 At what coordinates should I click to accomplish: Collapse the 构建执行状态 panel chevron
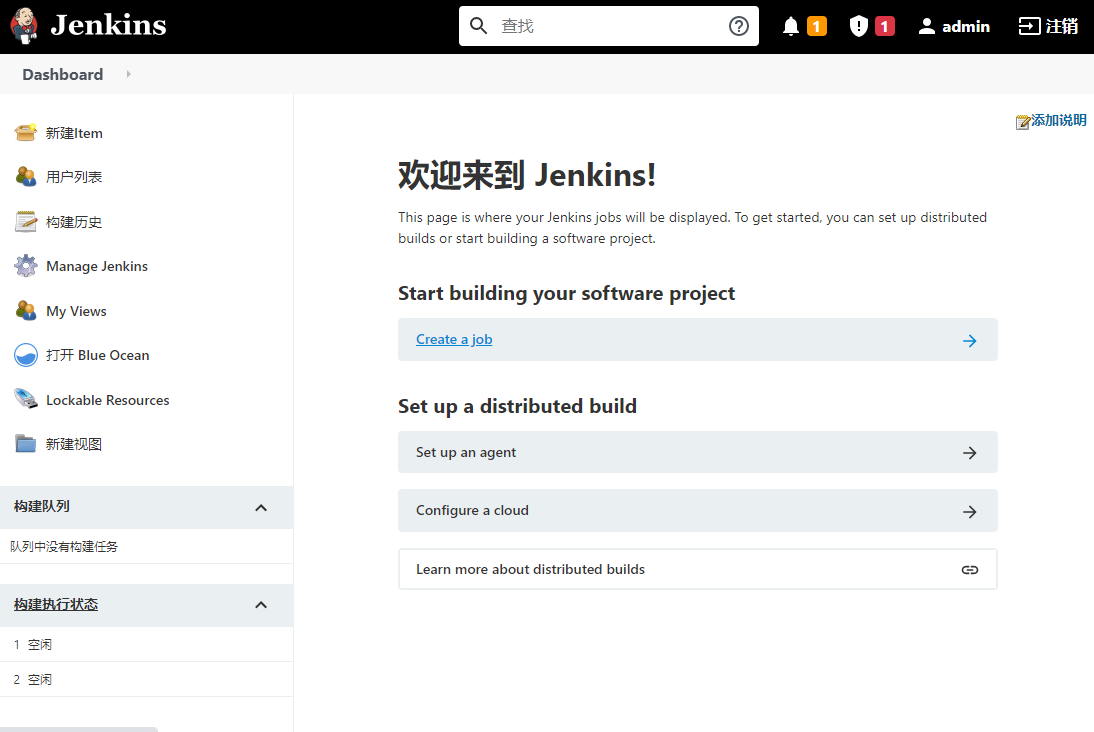click(261, 605)
